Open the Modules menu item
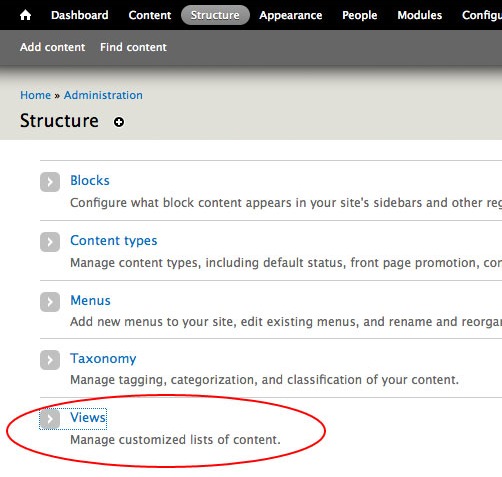502x477 pixels. tap(420, 15)
